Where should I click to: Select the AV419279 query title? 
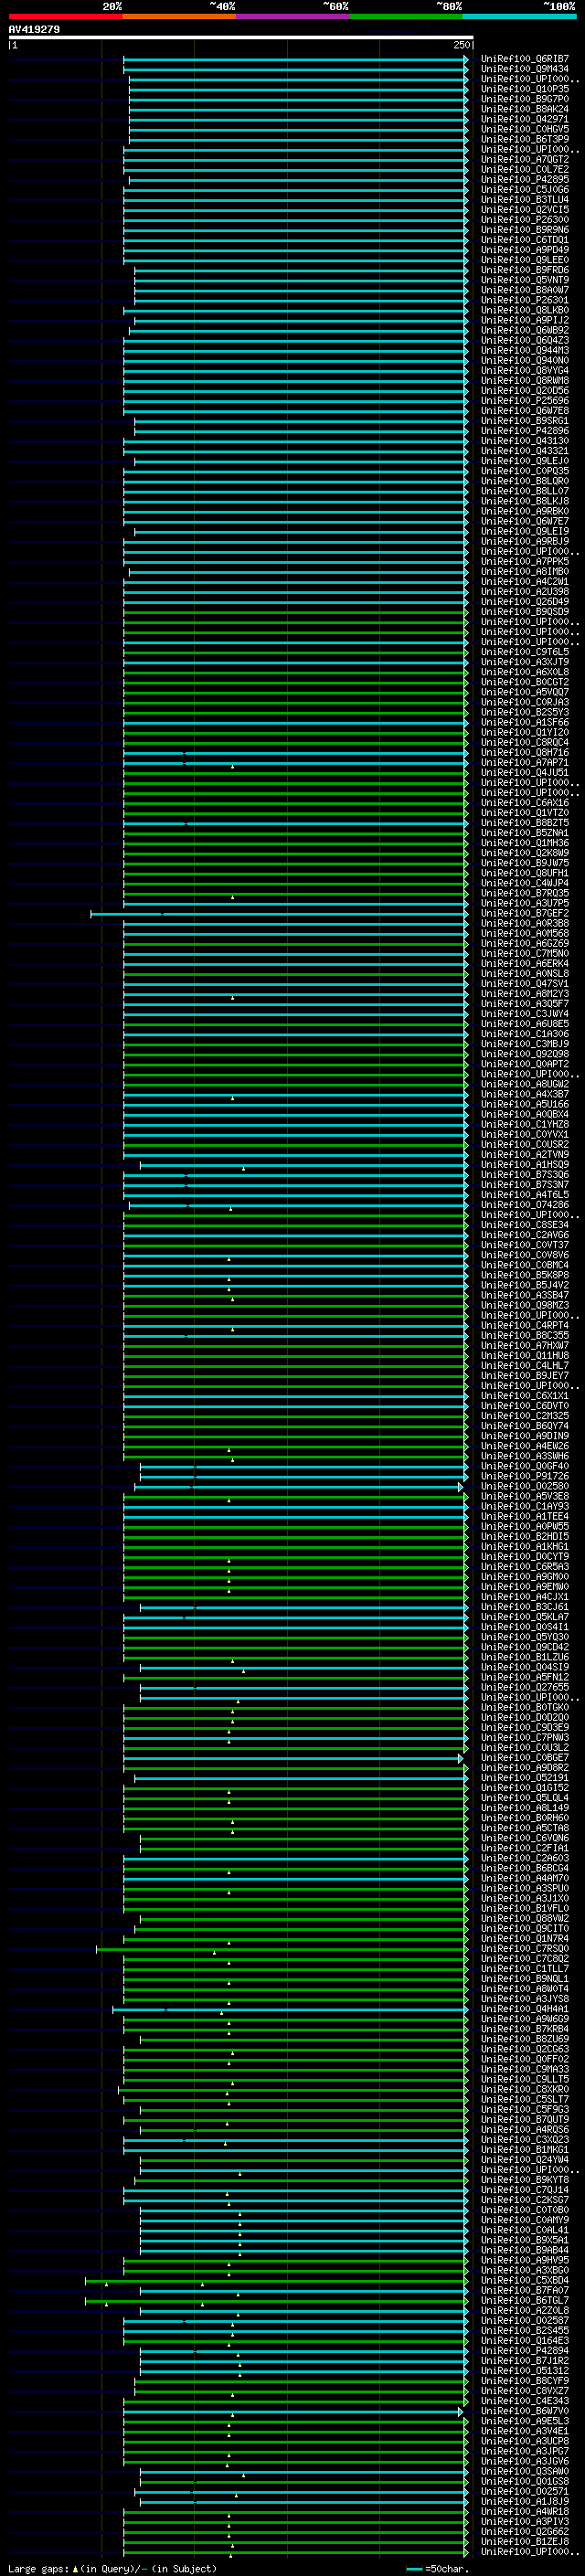34,30
